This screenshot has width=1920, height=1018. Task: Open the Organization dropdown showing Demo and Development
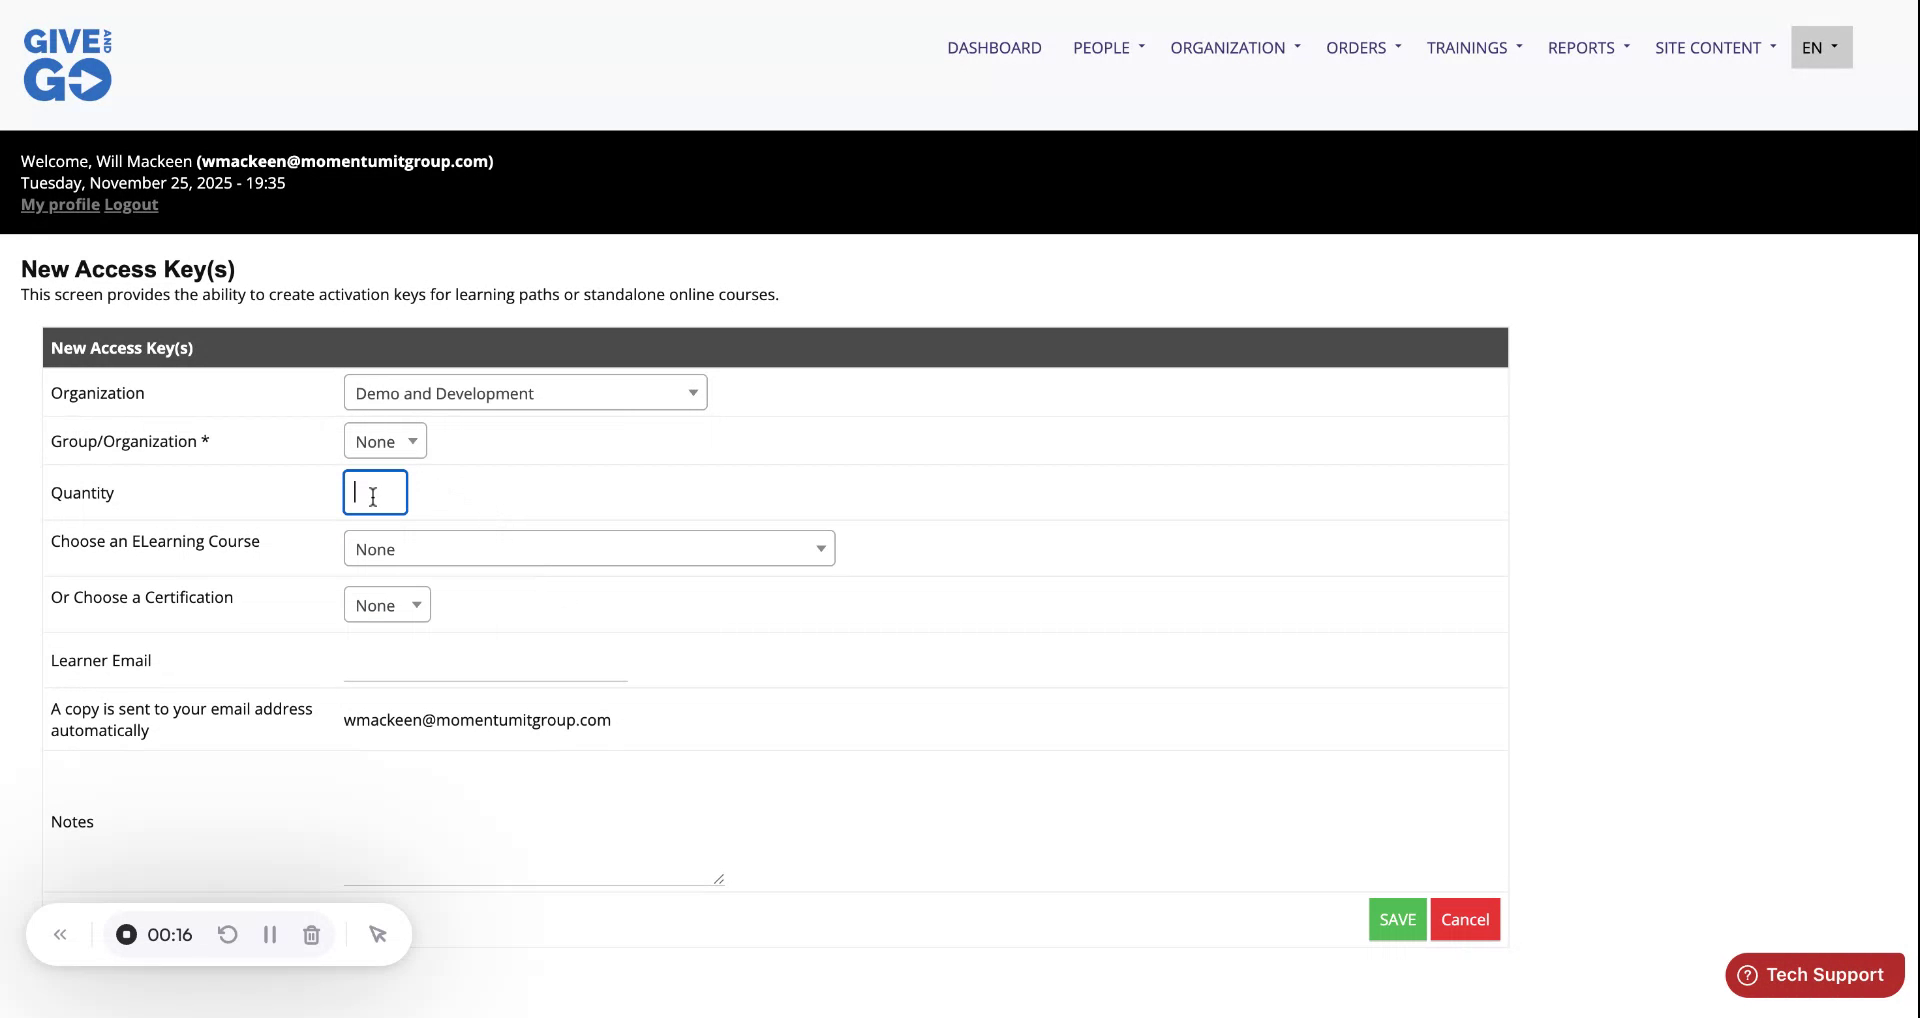[525, 392]
